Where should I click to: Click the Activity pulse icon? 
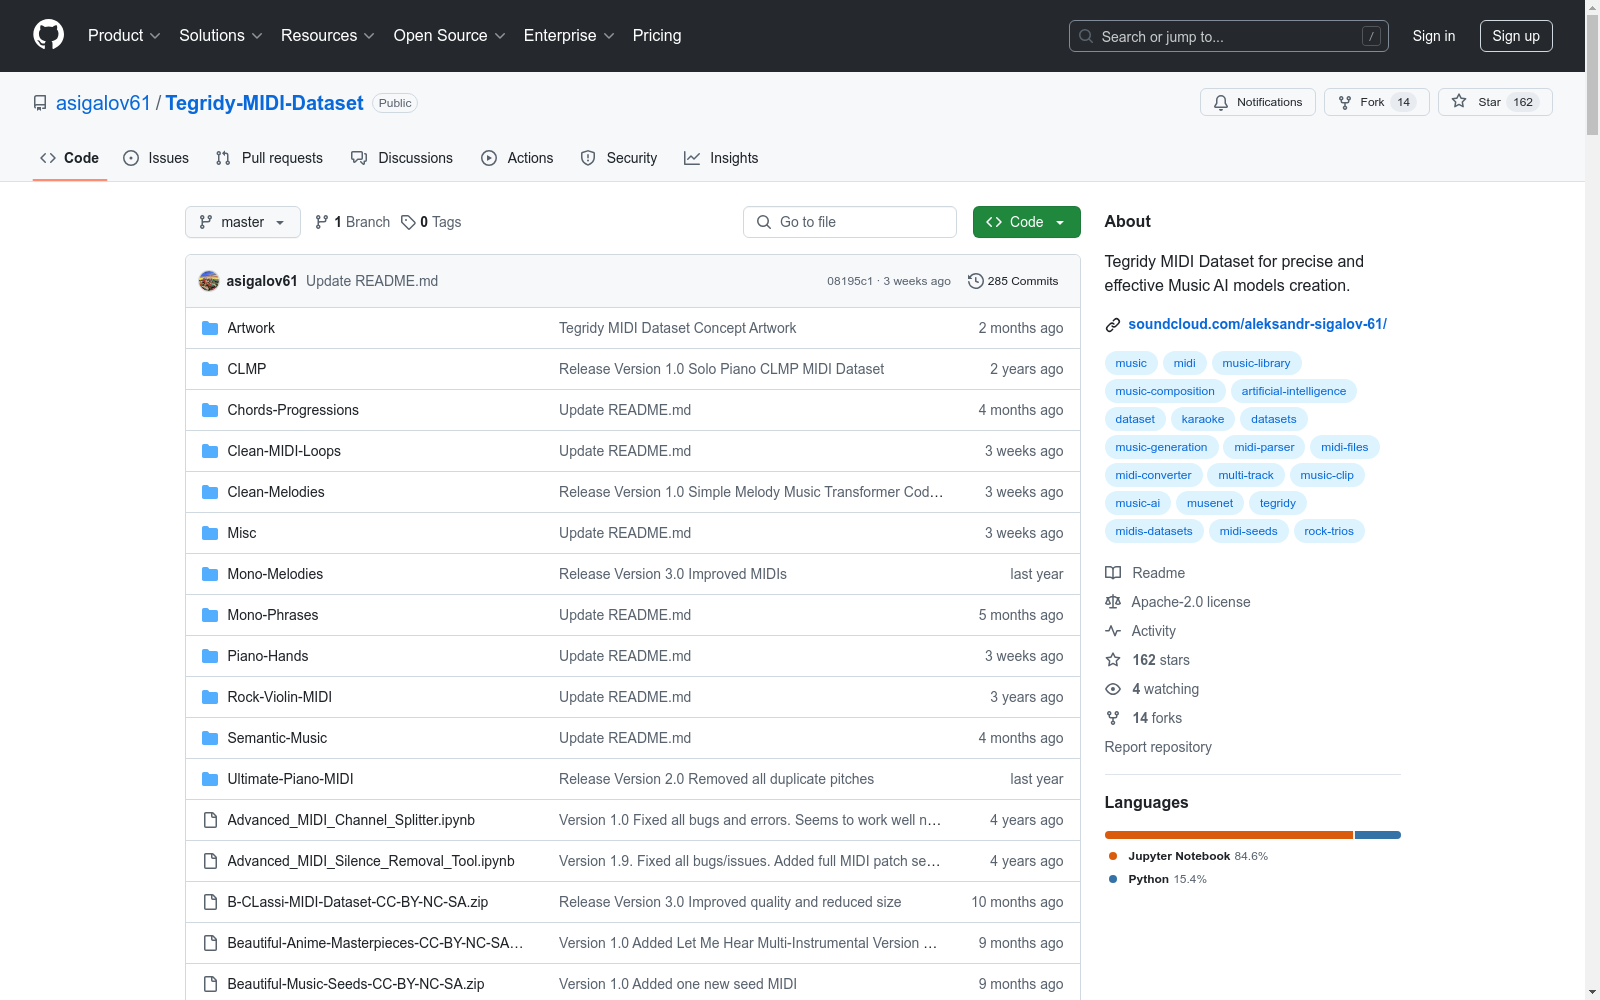[1113, 631]
